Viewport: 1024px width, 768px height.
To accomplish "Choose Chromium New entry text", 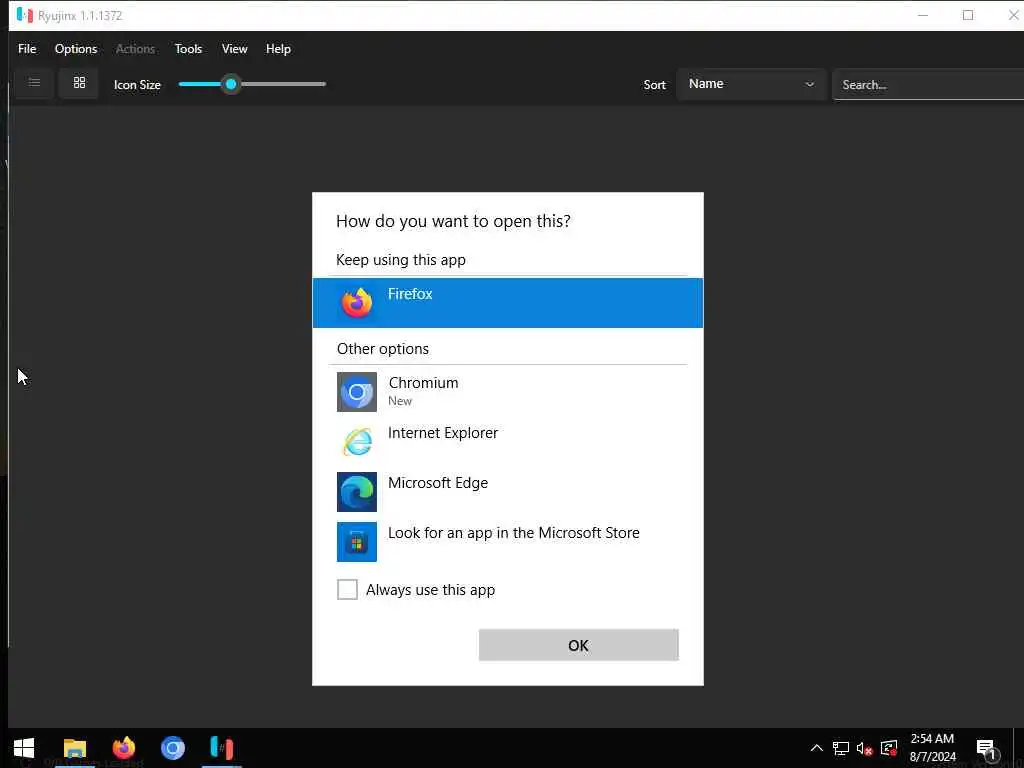I will tap(423, 391).
